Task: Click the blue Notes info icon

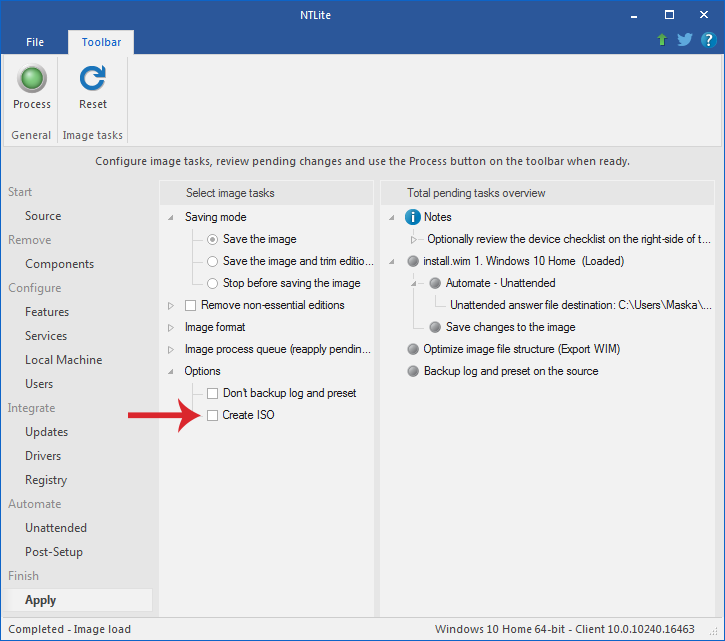Action: pos(412,217)
